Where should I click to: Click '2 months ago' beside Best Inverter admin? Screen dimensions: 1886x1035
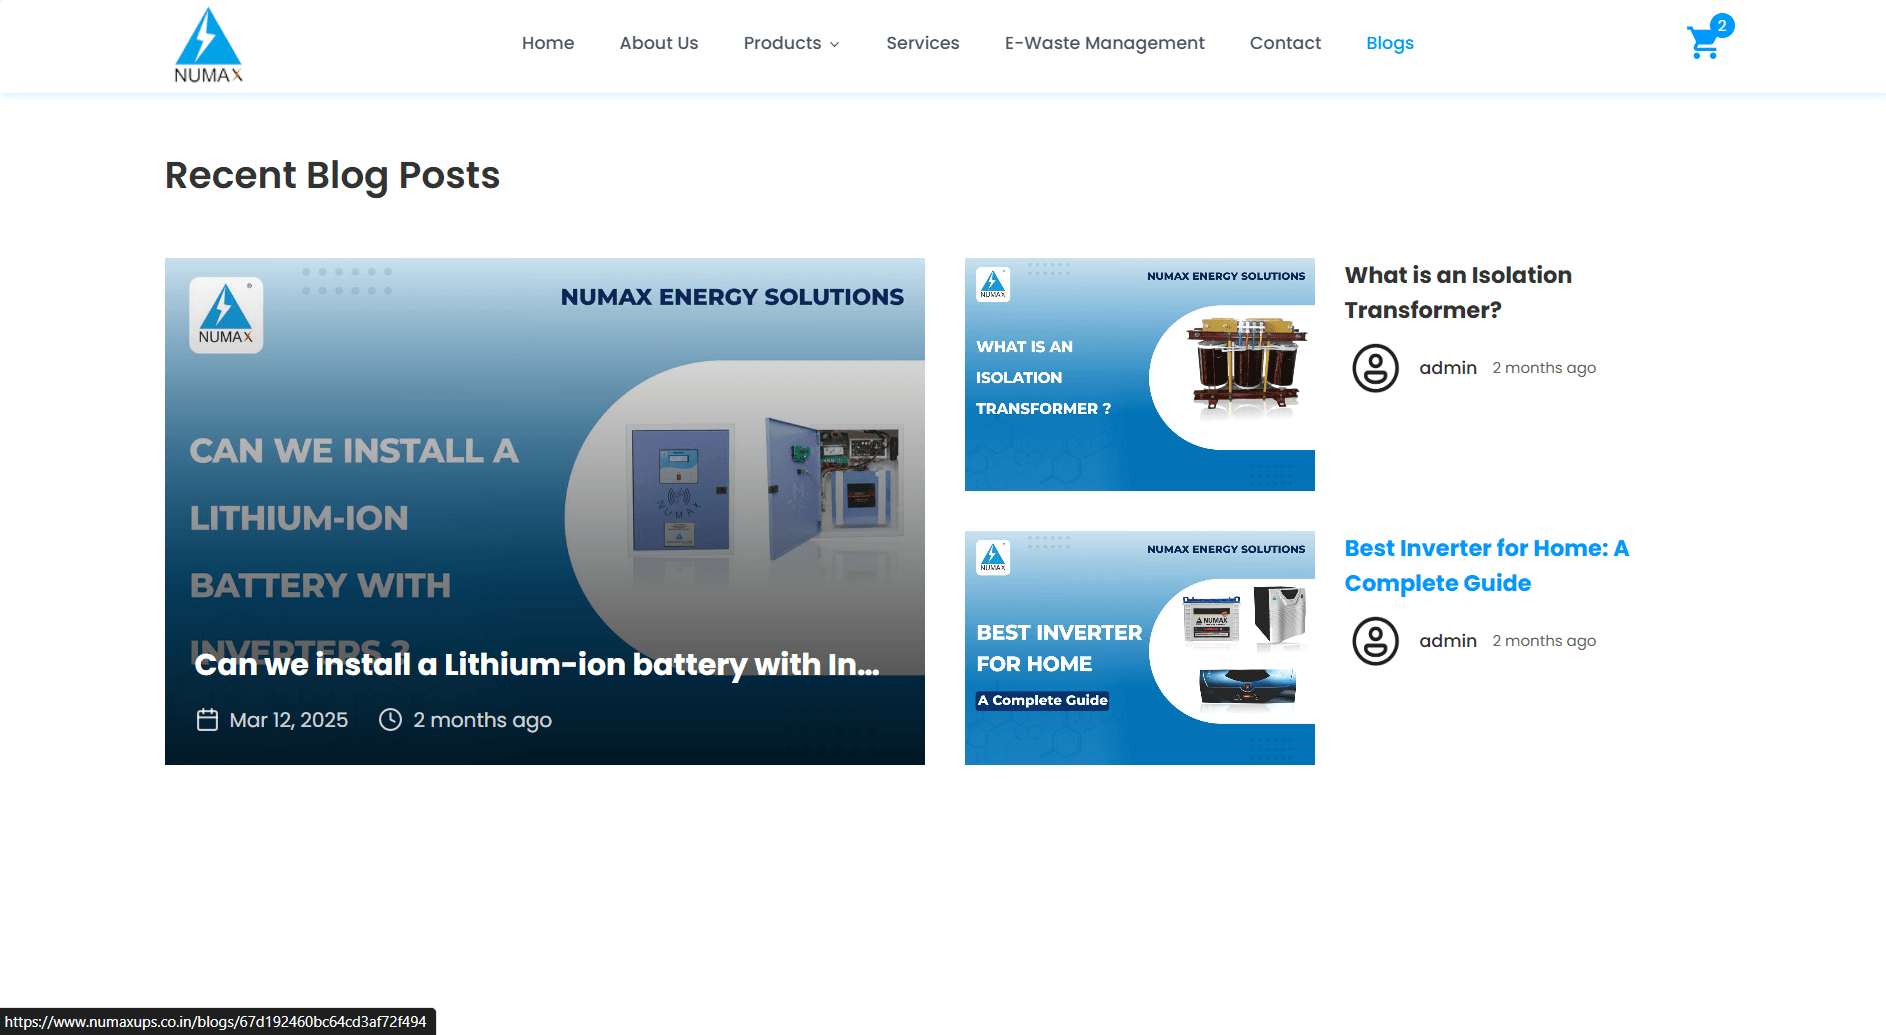[x=1544, y=641]
